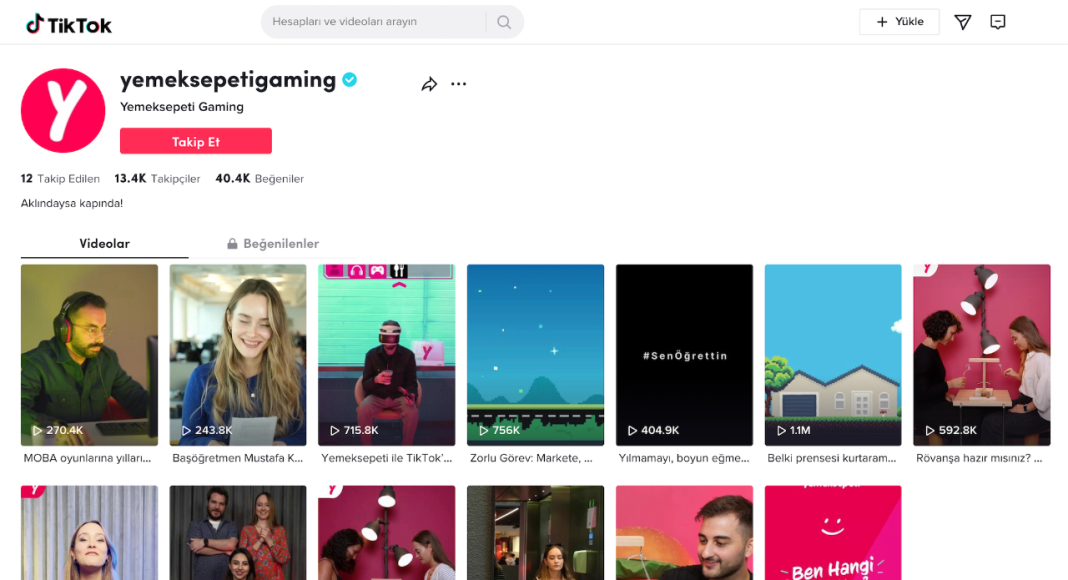Open the MOBA oyunlarına video thumbnail

click(89, 355)
